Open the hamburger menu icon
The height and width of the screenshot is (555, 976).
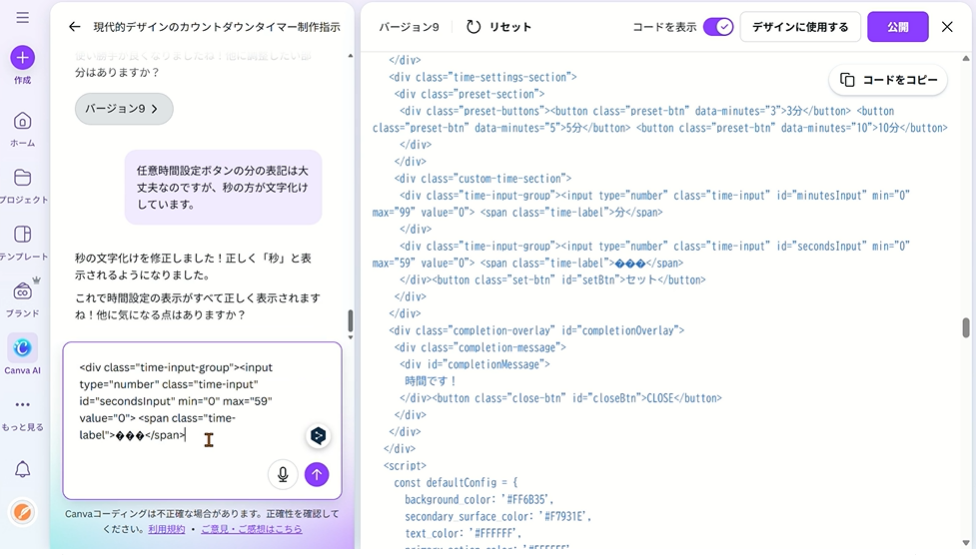coord(22,17)
